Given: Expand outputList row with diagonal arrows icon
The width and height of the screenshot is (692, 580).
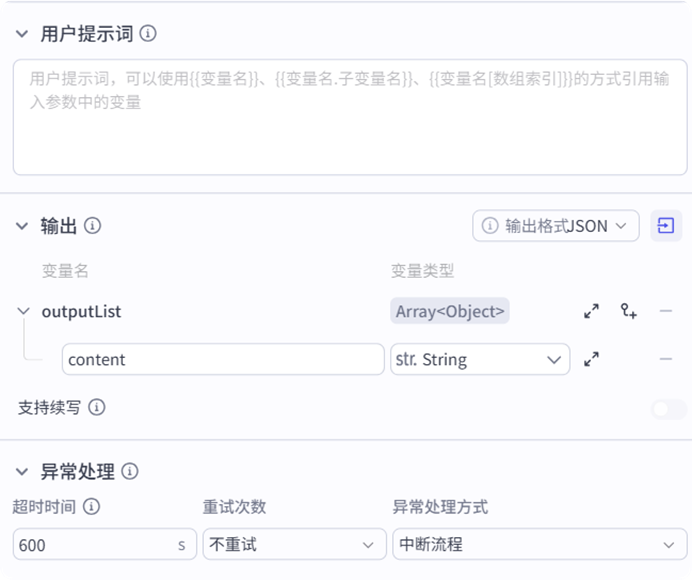Looking at the screenshot, I should (591, 311).
